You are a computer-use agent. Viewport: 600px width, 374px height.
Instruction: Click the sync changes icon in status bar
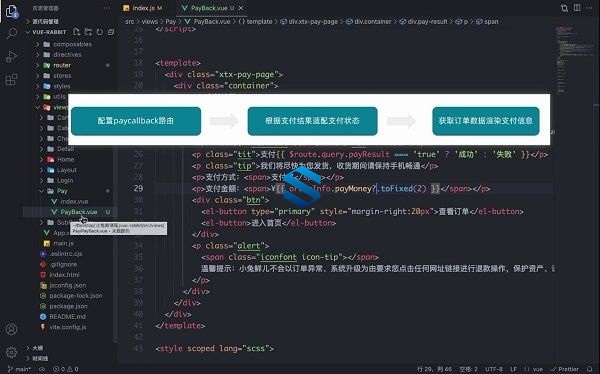pos(42,369)
